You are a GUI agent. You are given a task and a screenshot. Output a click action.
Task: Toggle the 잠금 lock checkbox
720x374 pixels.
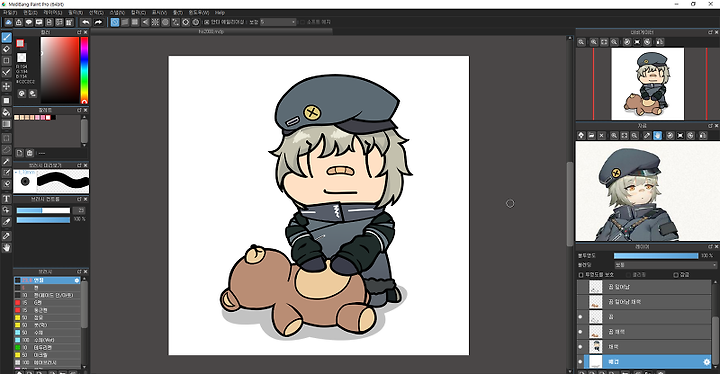[676, 275]
